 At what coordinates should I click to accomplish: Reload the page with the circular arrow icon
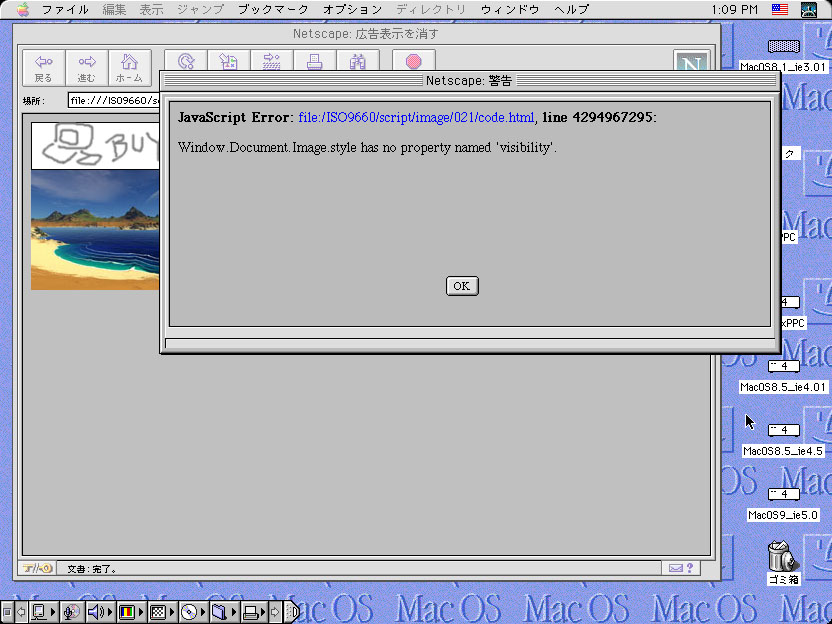tap(186, 61)
